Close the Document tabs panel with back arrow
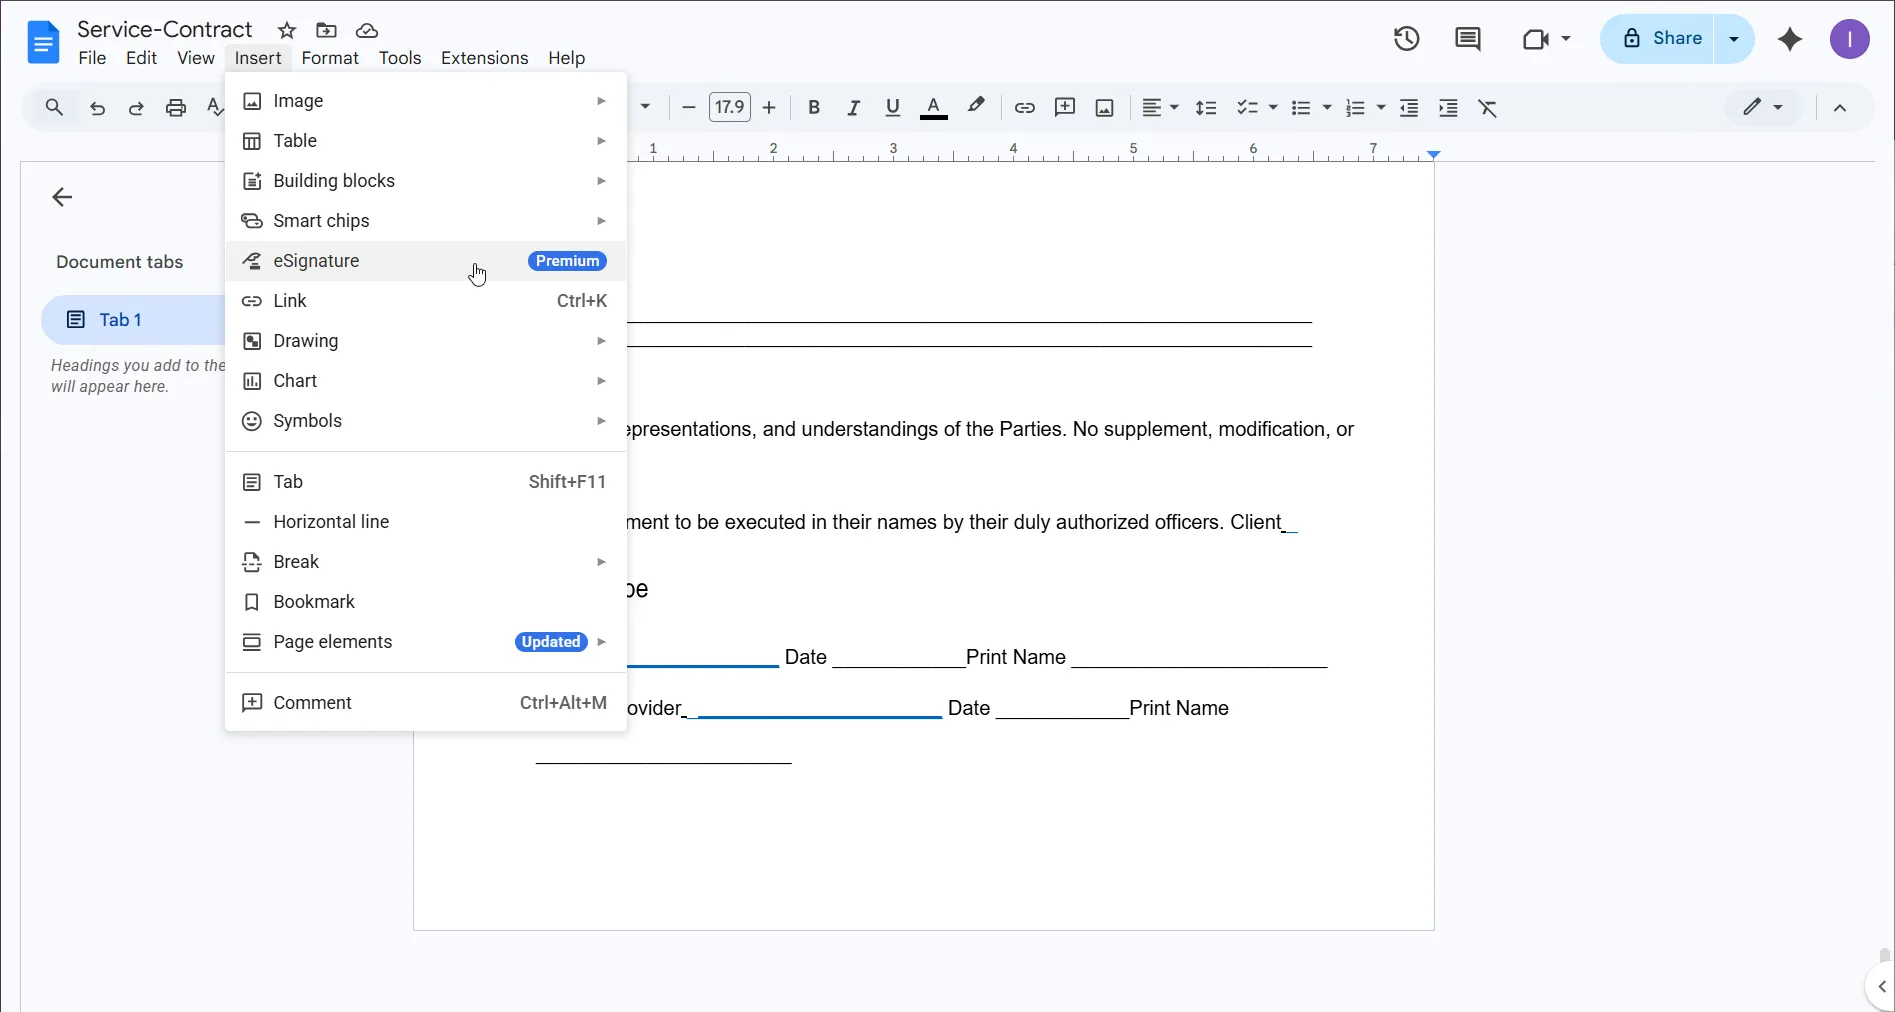The width and height of the screenshot is (1895, 1012). (62, 197)
